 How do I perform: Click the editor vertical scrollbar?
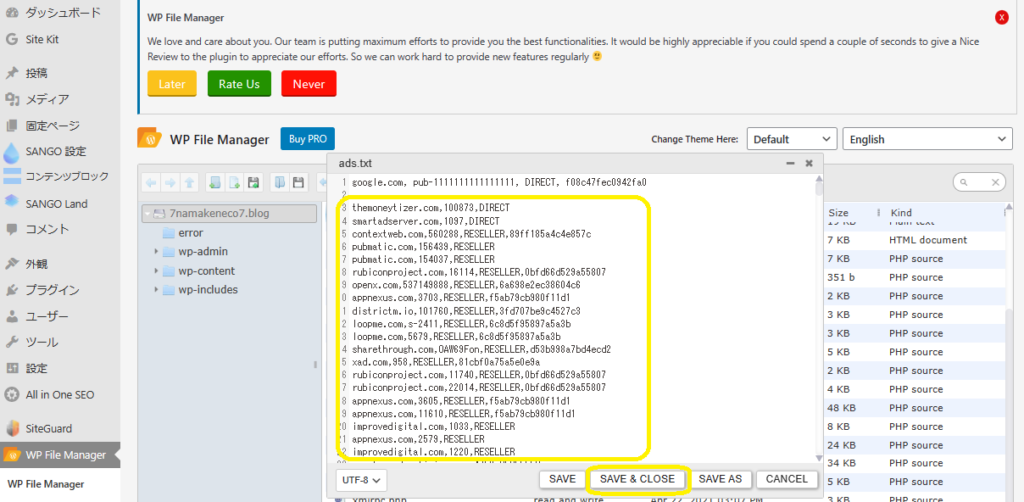819,188
